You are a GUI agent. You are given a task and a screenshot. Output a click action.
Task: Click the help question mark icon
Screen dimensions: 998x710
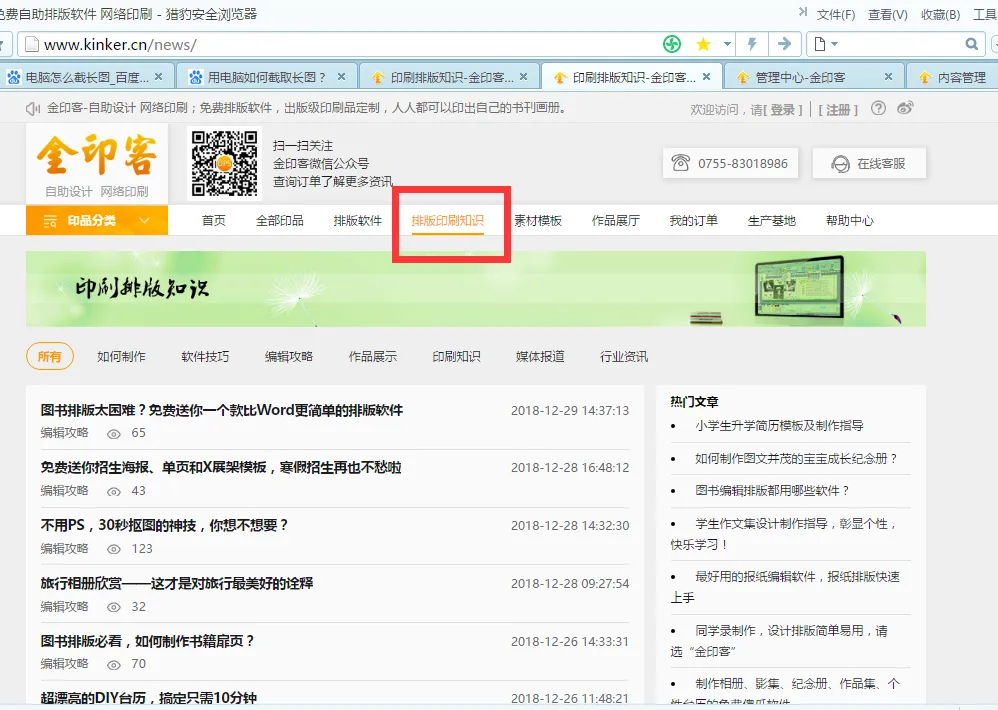tap(878, 109)
